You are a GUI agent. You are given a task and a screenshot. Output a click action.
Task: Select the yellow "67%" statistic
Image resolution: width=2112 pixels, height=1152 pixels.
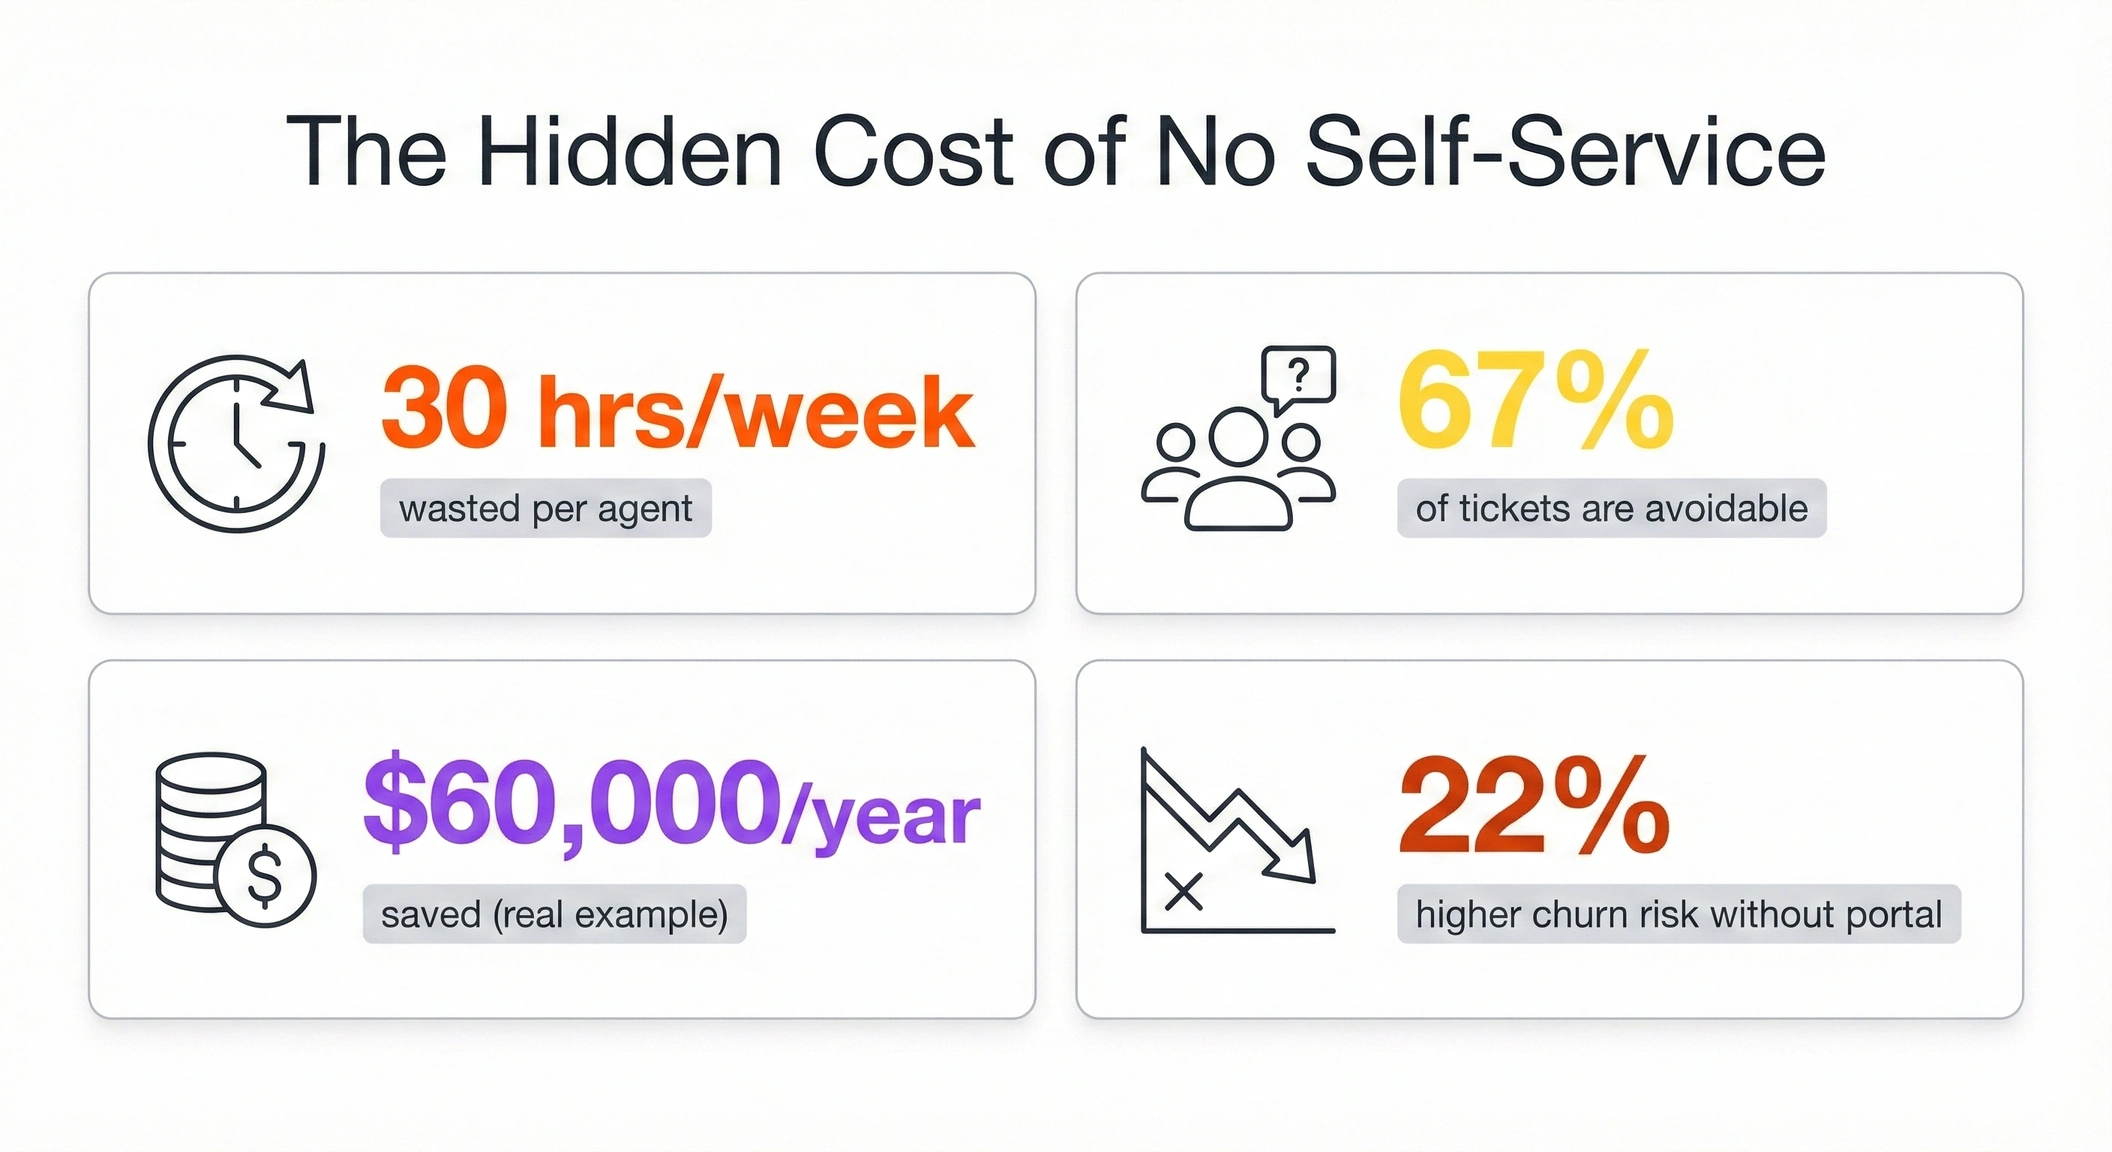pos(1534,400)
